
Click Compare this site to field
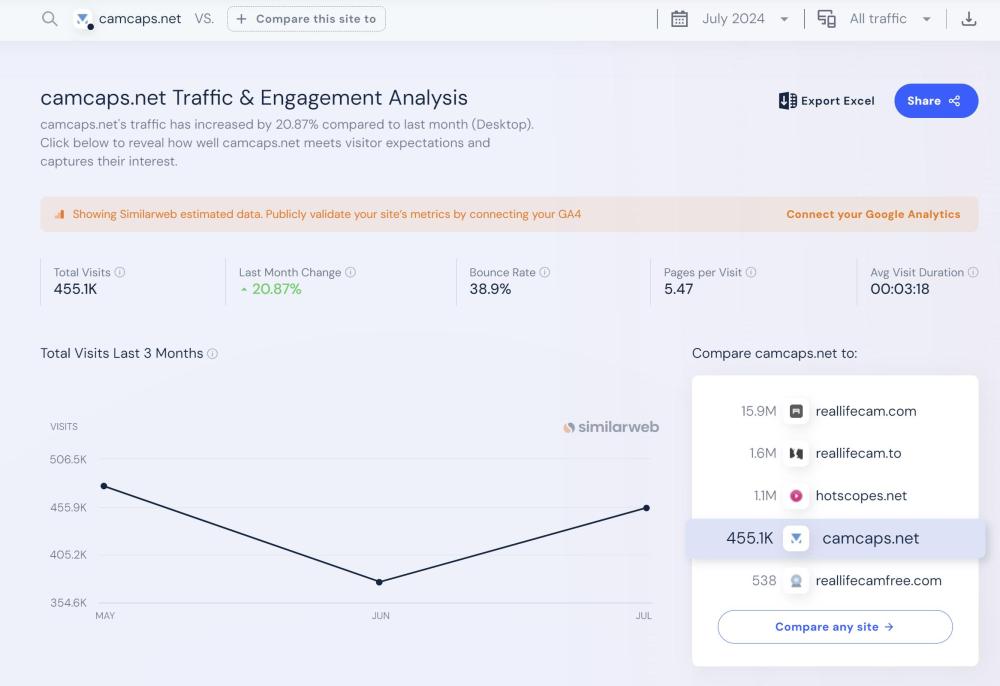click(306, 19)
